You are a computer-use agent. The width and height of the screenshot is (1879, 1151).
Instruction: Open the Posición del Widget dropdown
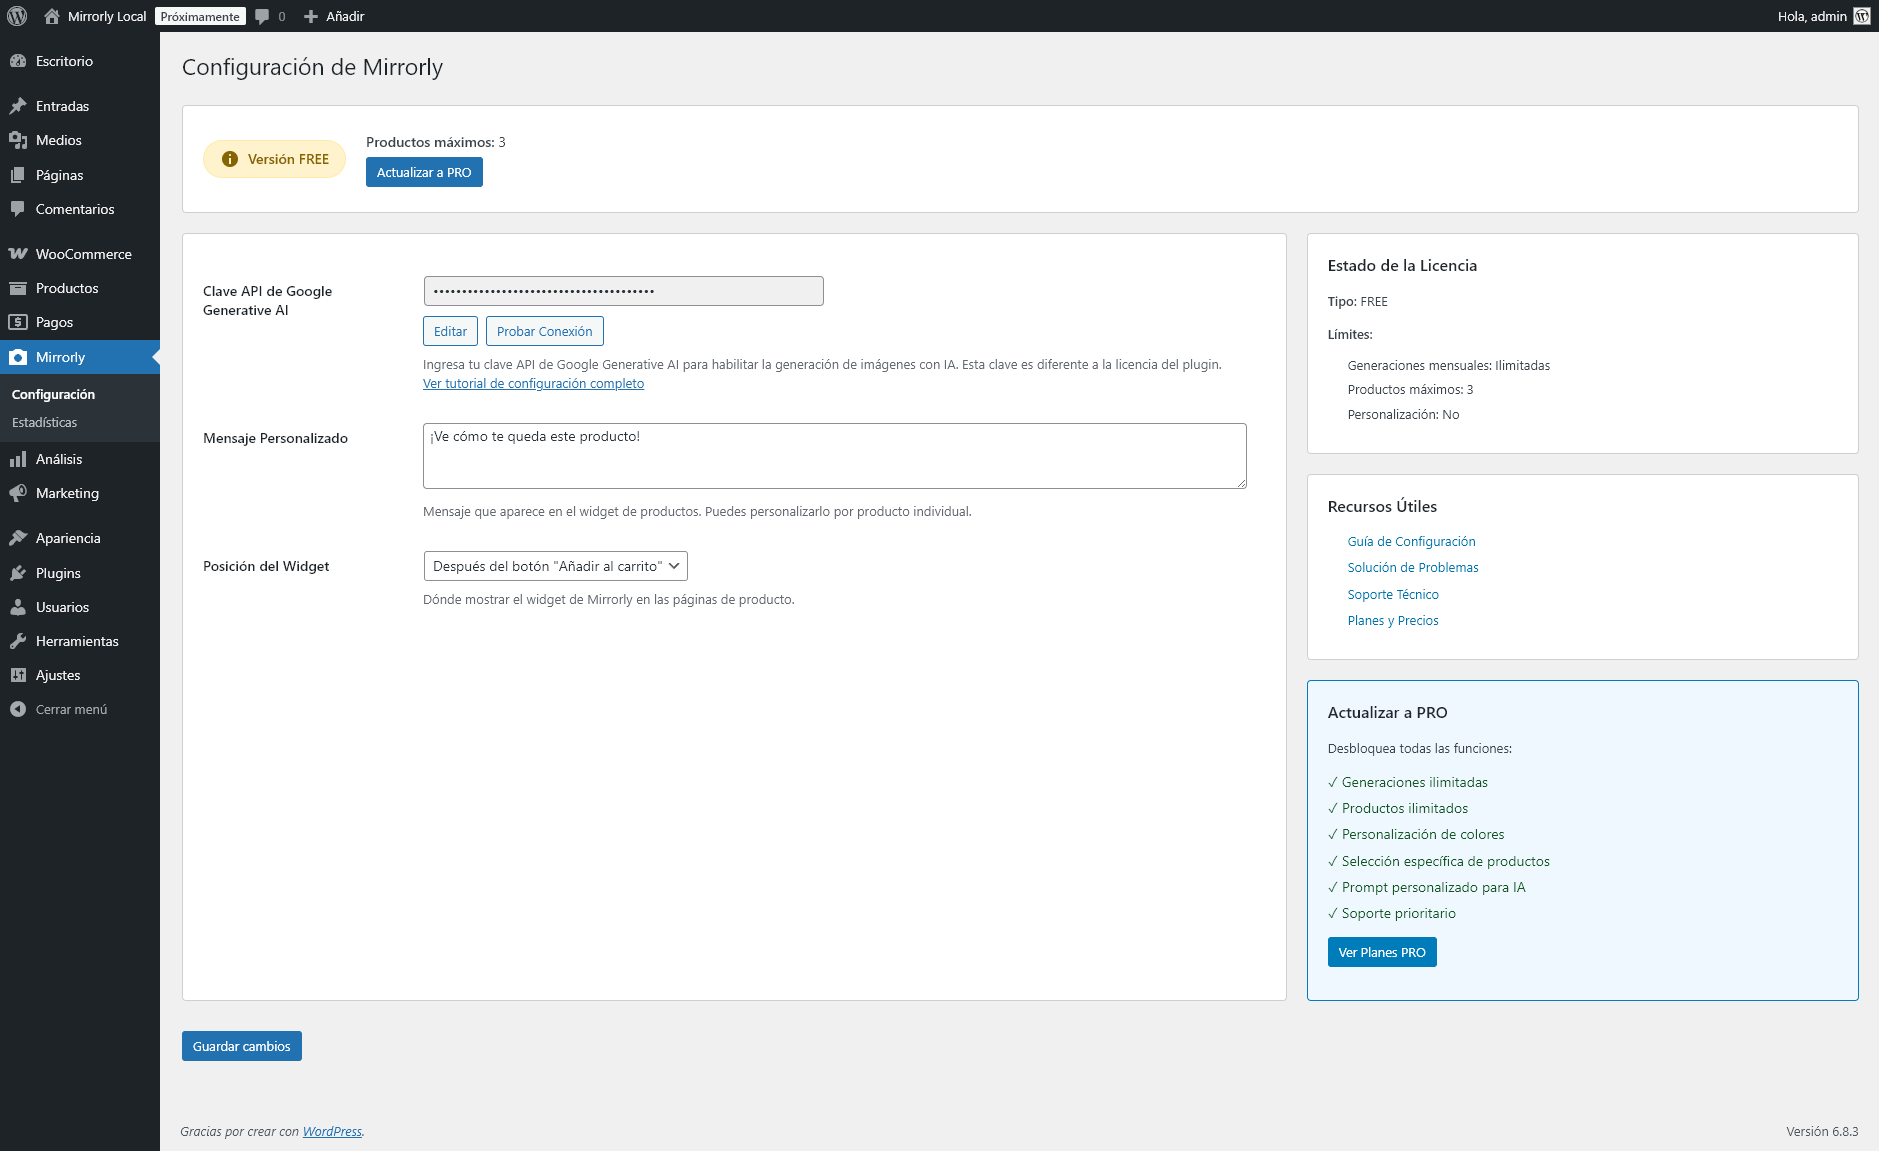pos(555,566)
